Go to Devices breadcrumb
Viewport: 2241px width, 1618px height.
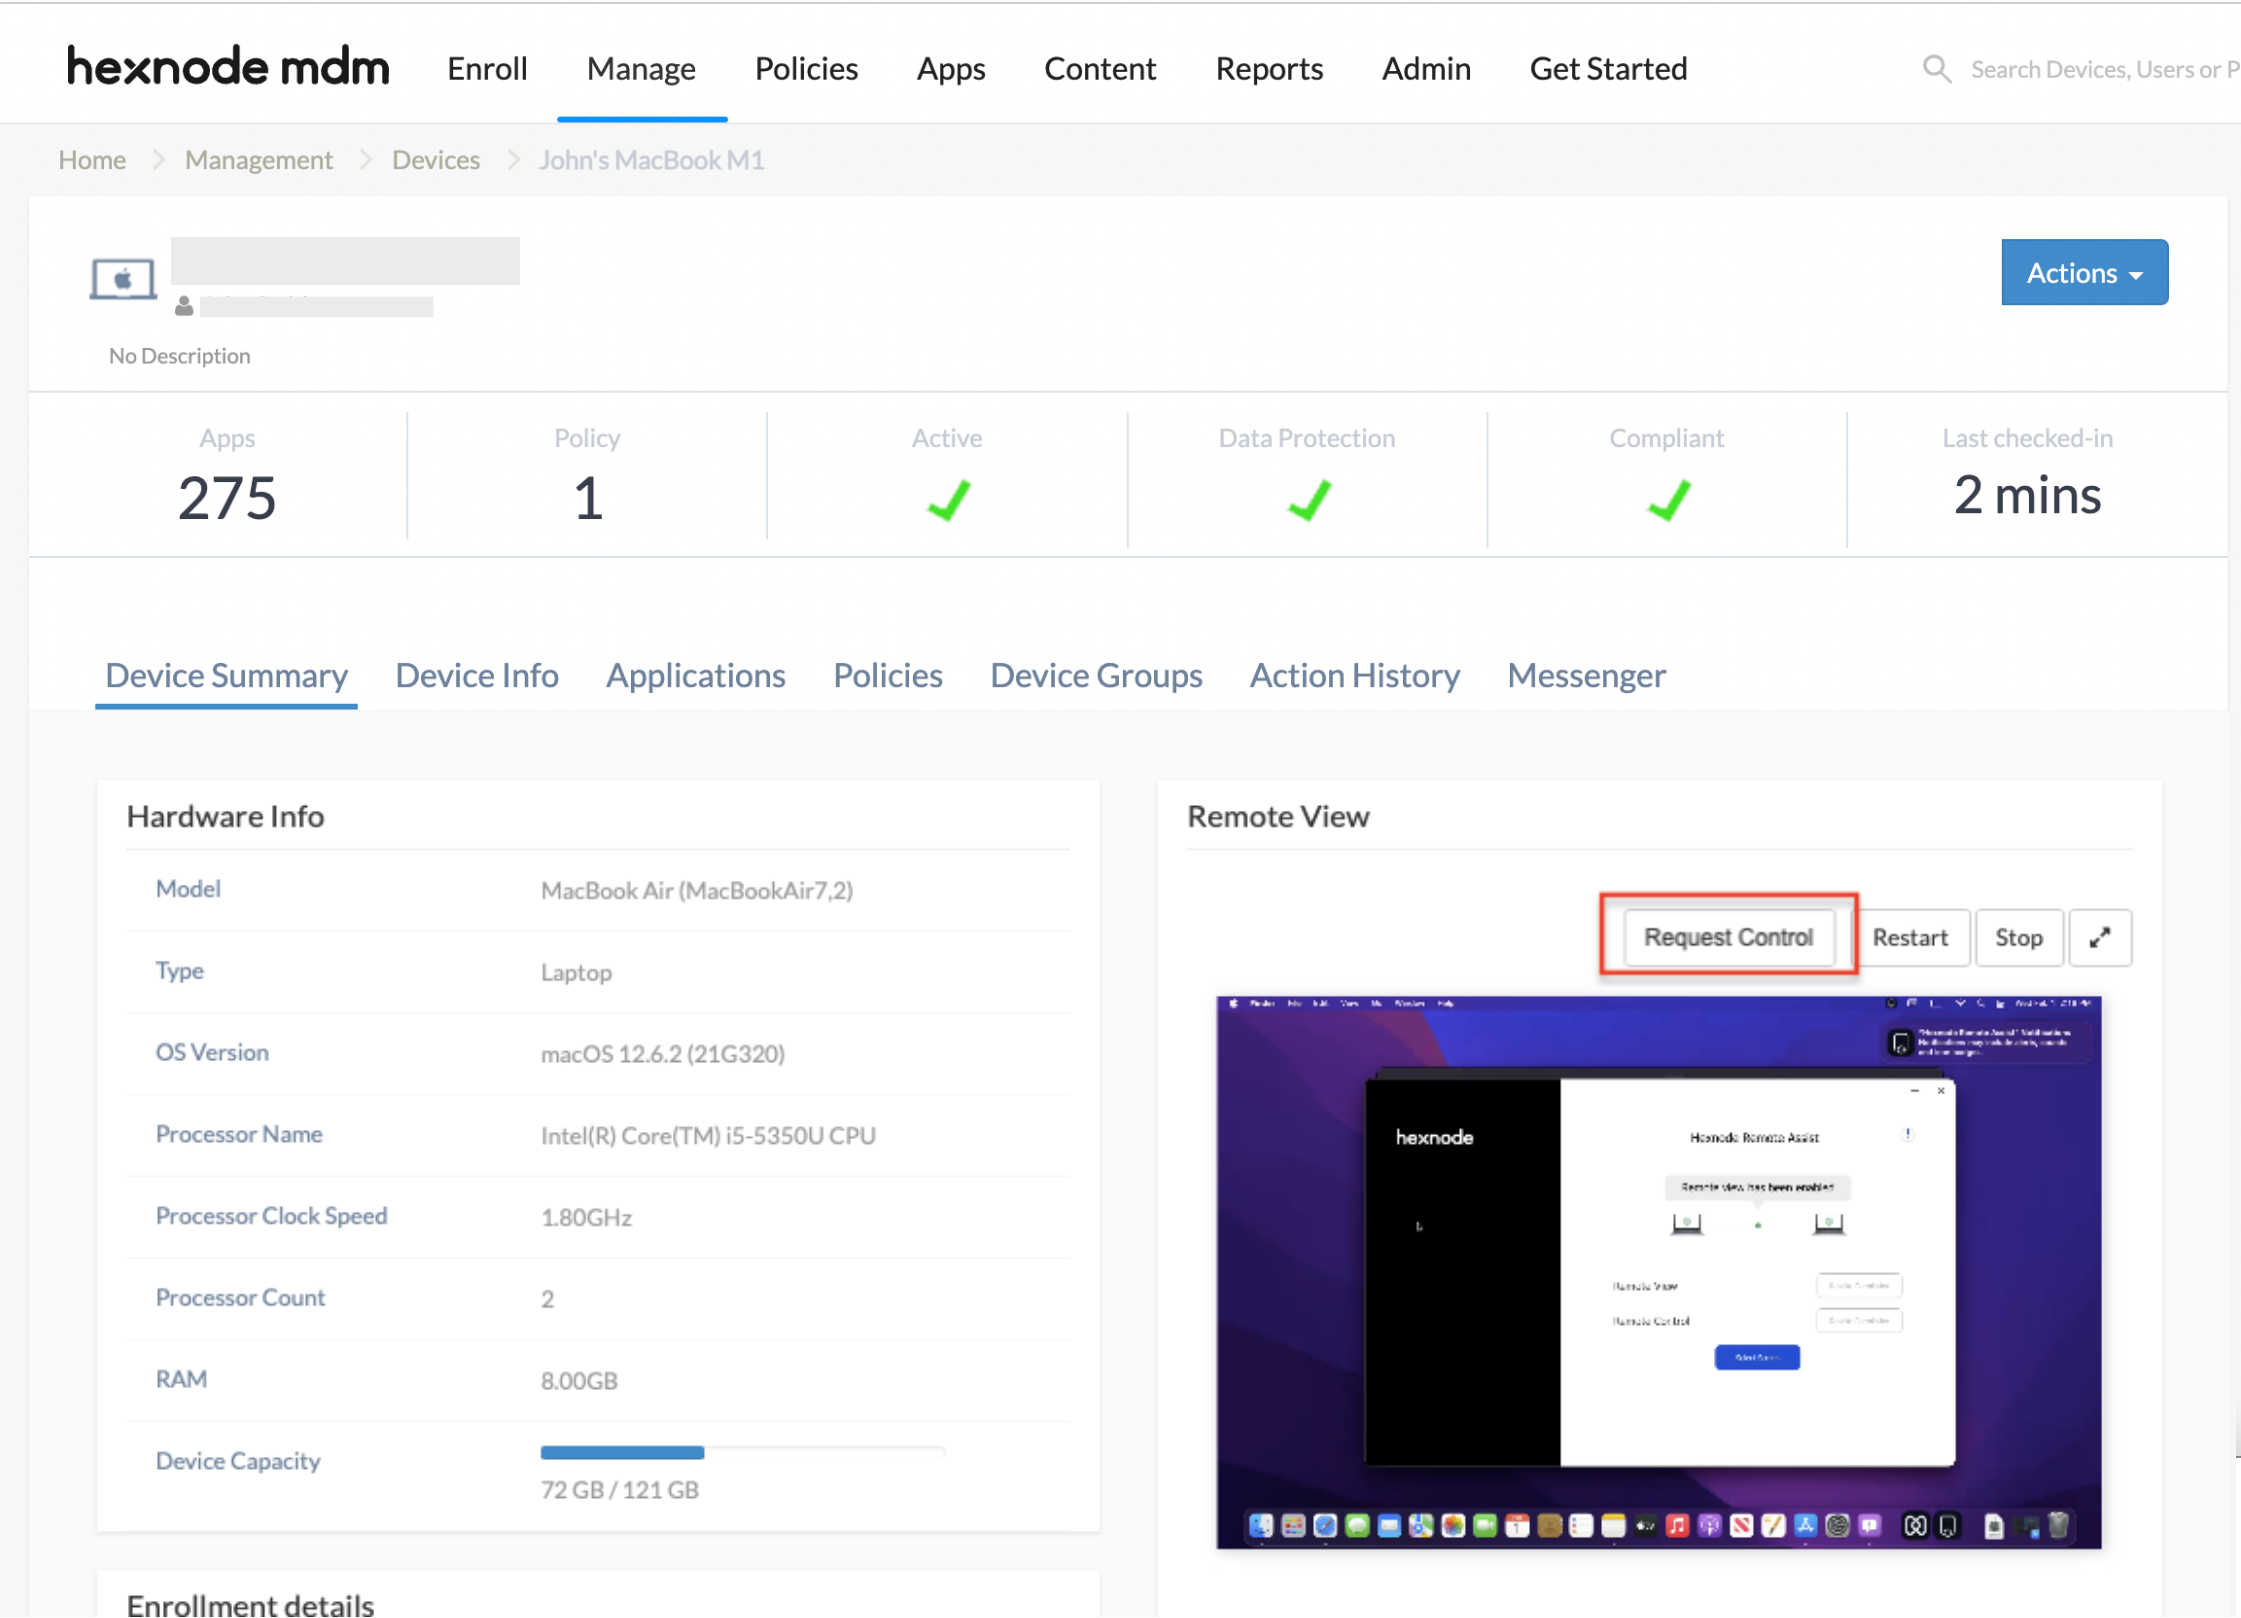[x=436, y=160]
